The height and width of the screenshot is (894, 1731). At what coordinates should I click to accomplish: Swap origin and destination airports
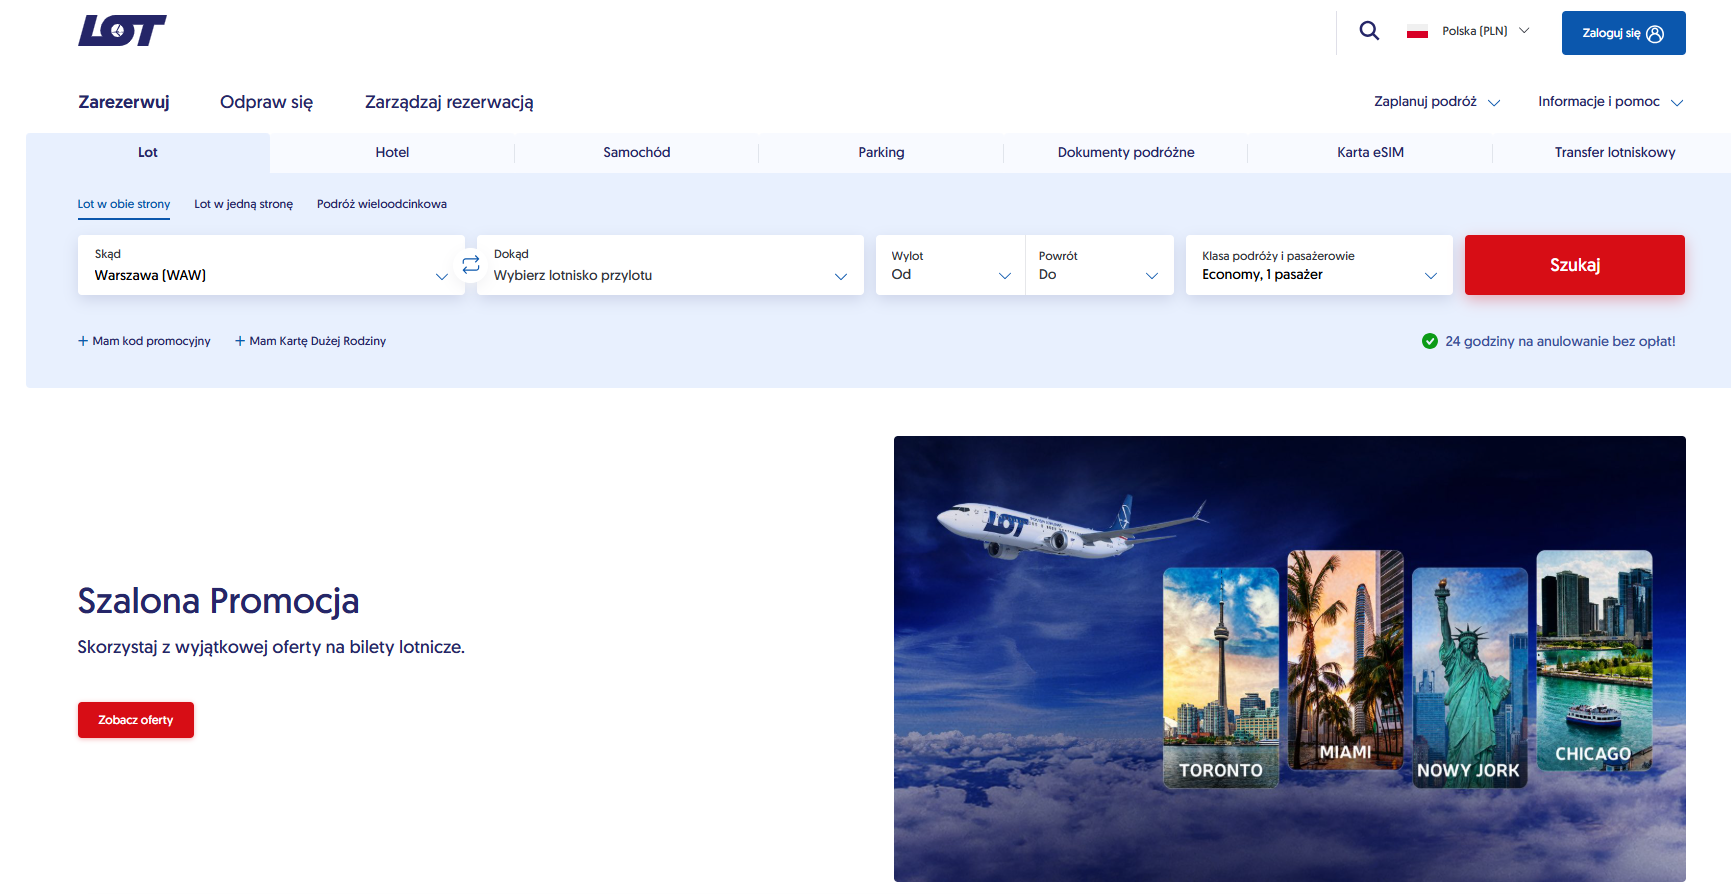tap(471, 265)
